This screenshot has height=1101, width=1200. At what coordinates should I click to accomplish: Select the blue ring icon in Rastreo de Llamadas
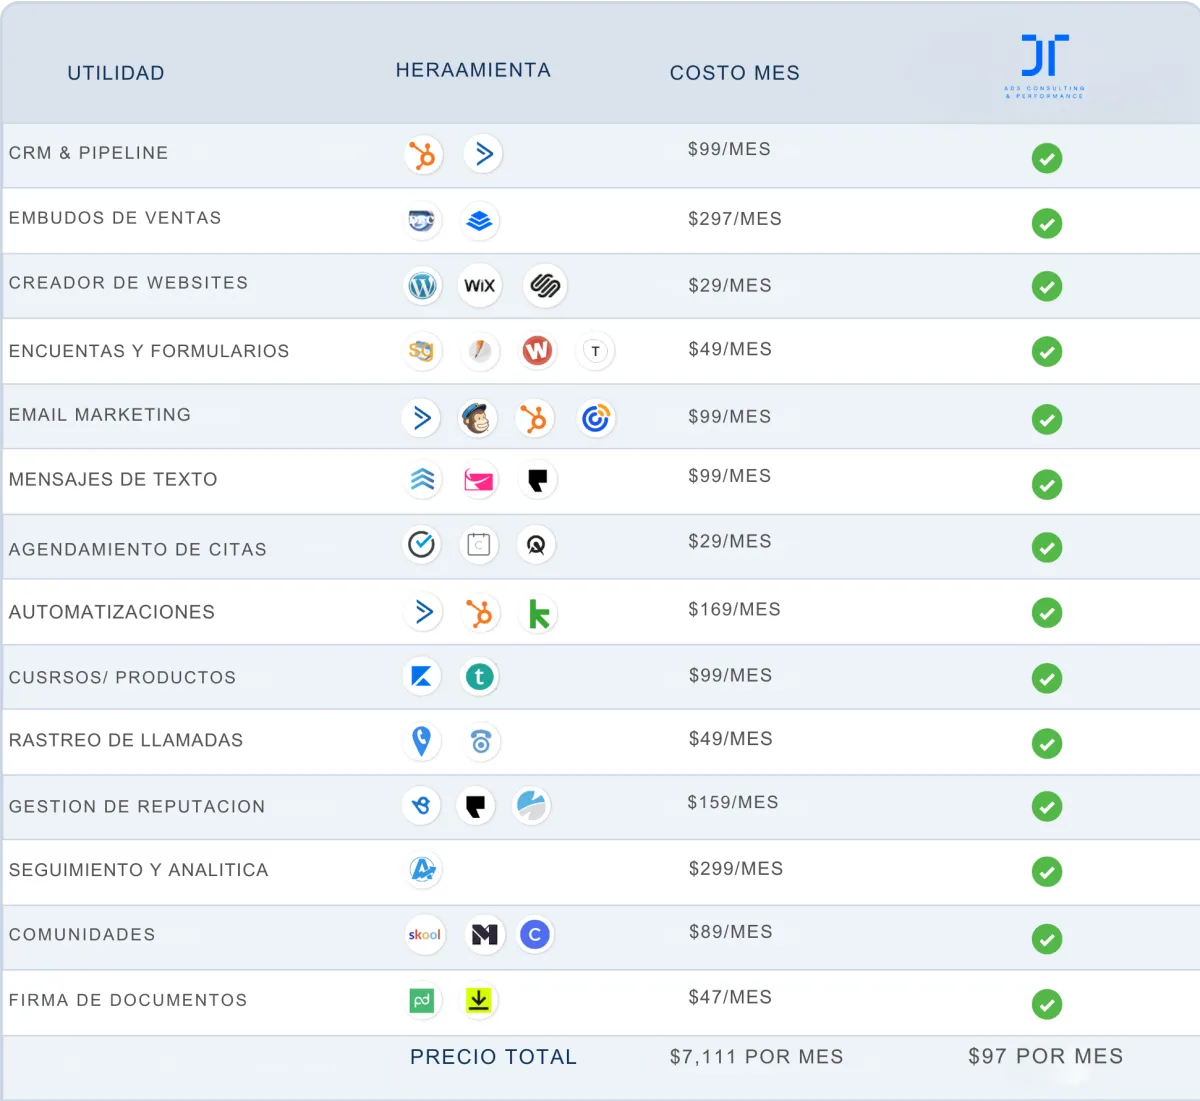click(x=481, y=742)
